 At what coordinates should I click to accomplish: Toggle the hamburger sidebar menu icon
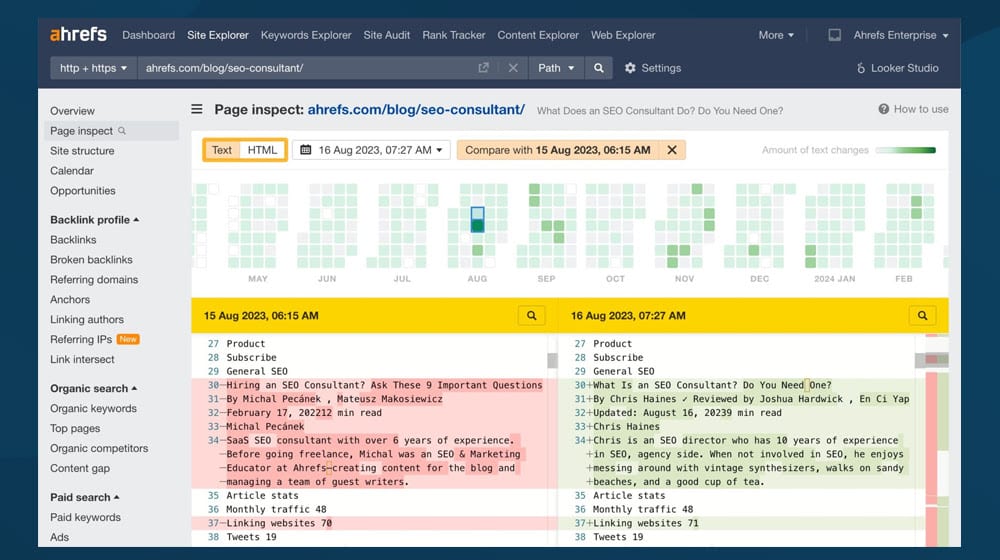196,110
